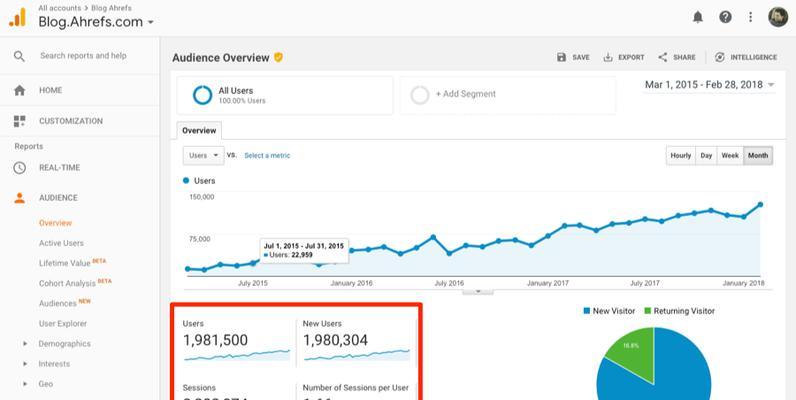The width and height of the screenshot is (796, 400).
Task: Open the Overview report in the sidebar
Action: coord(55,223)
